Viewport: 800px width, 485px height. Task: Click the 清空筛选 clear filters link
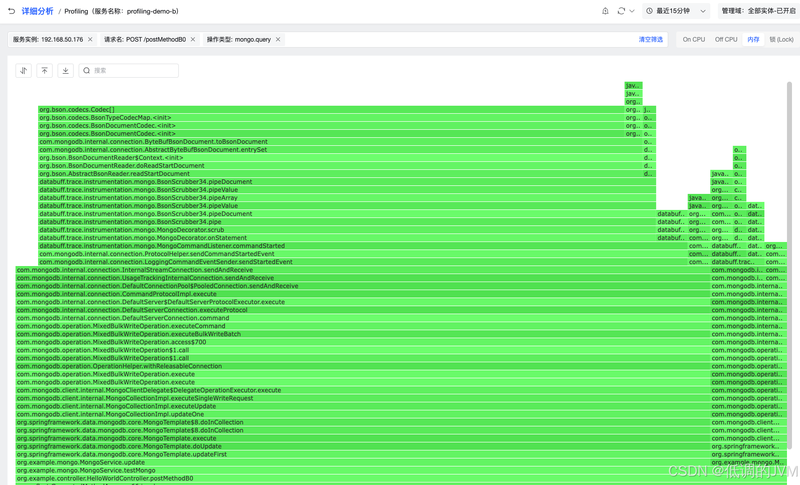pos(650,40)
